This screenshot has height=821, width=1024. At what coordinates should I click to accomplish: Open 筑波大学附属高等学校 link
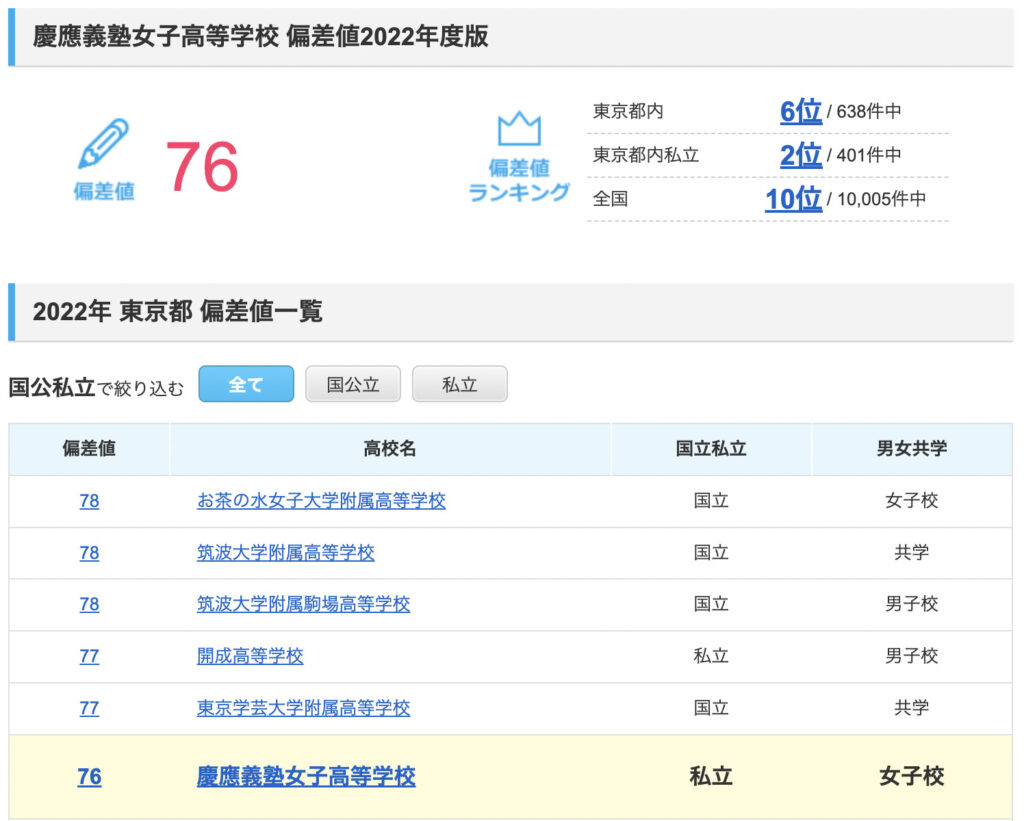285,553
